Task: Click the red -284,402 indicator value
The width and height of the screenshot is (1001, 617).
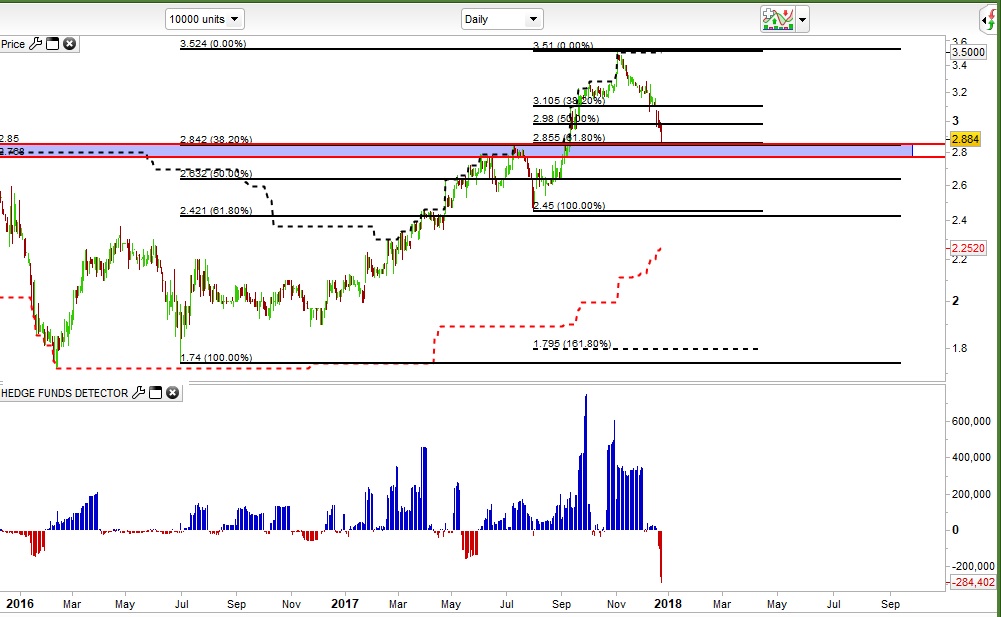Action: (974, 582)
